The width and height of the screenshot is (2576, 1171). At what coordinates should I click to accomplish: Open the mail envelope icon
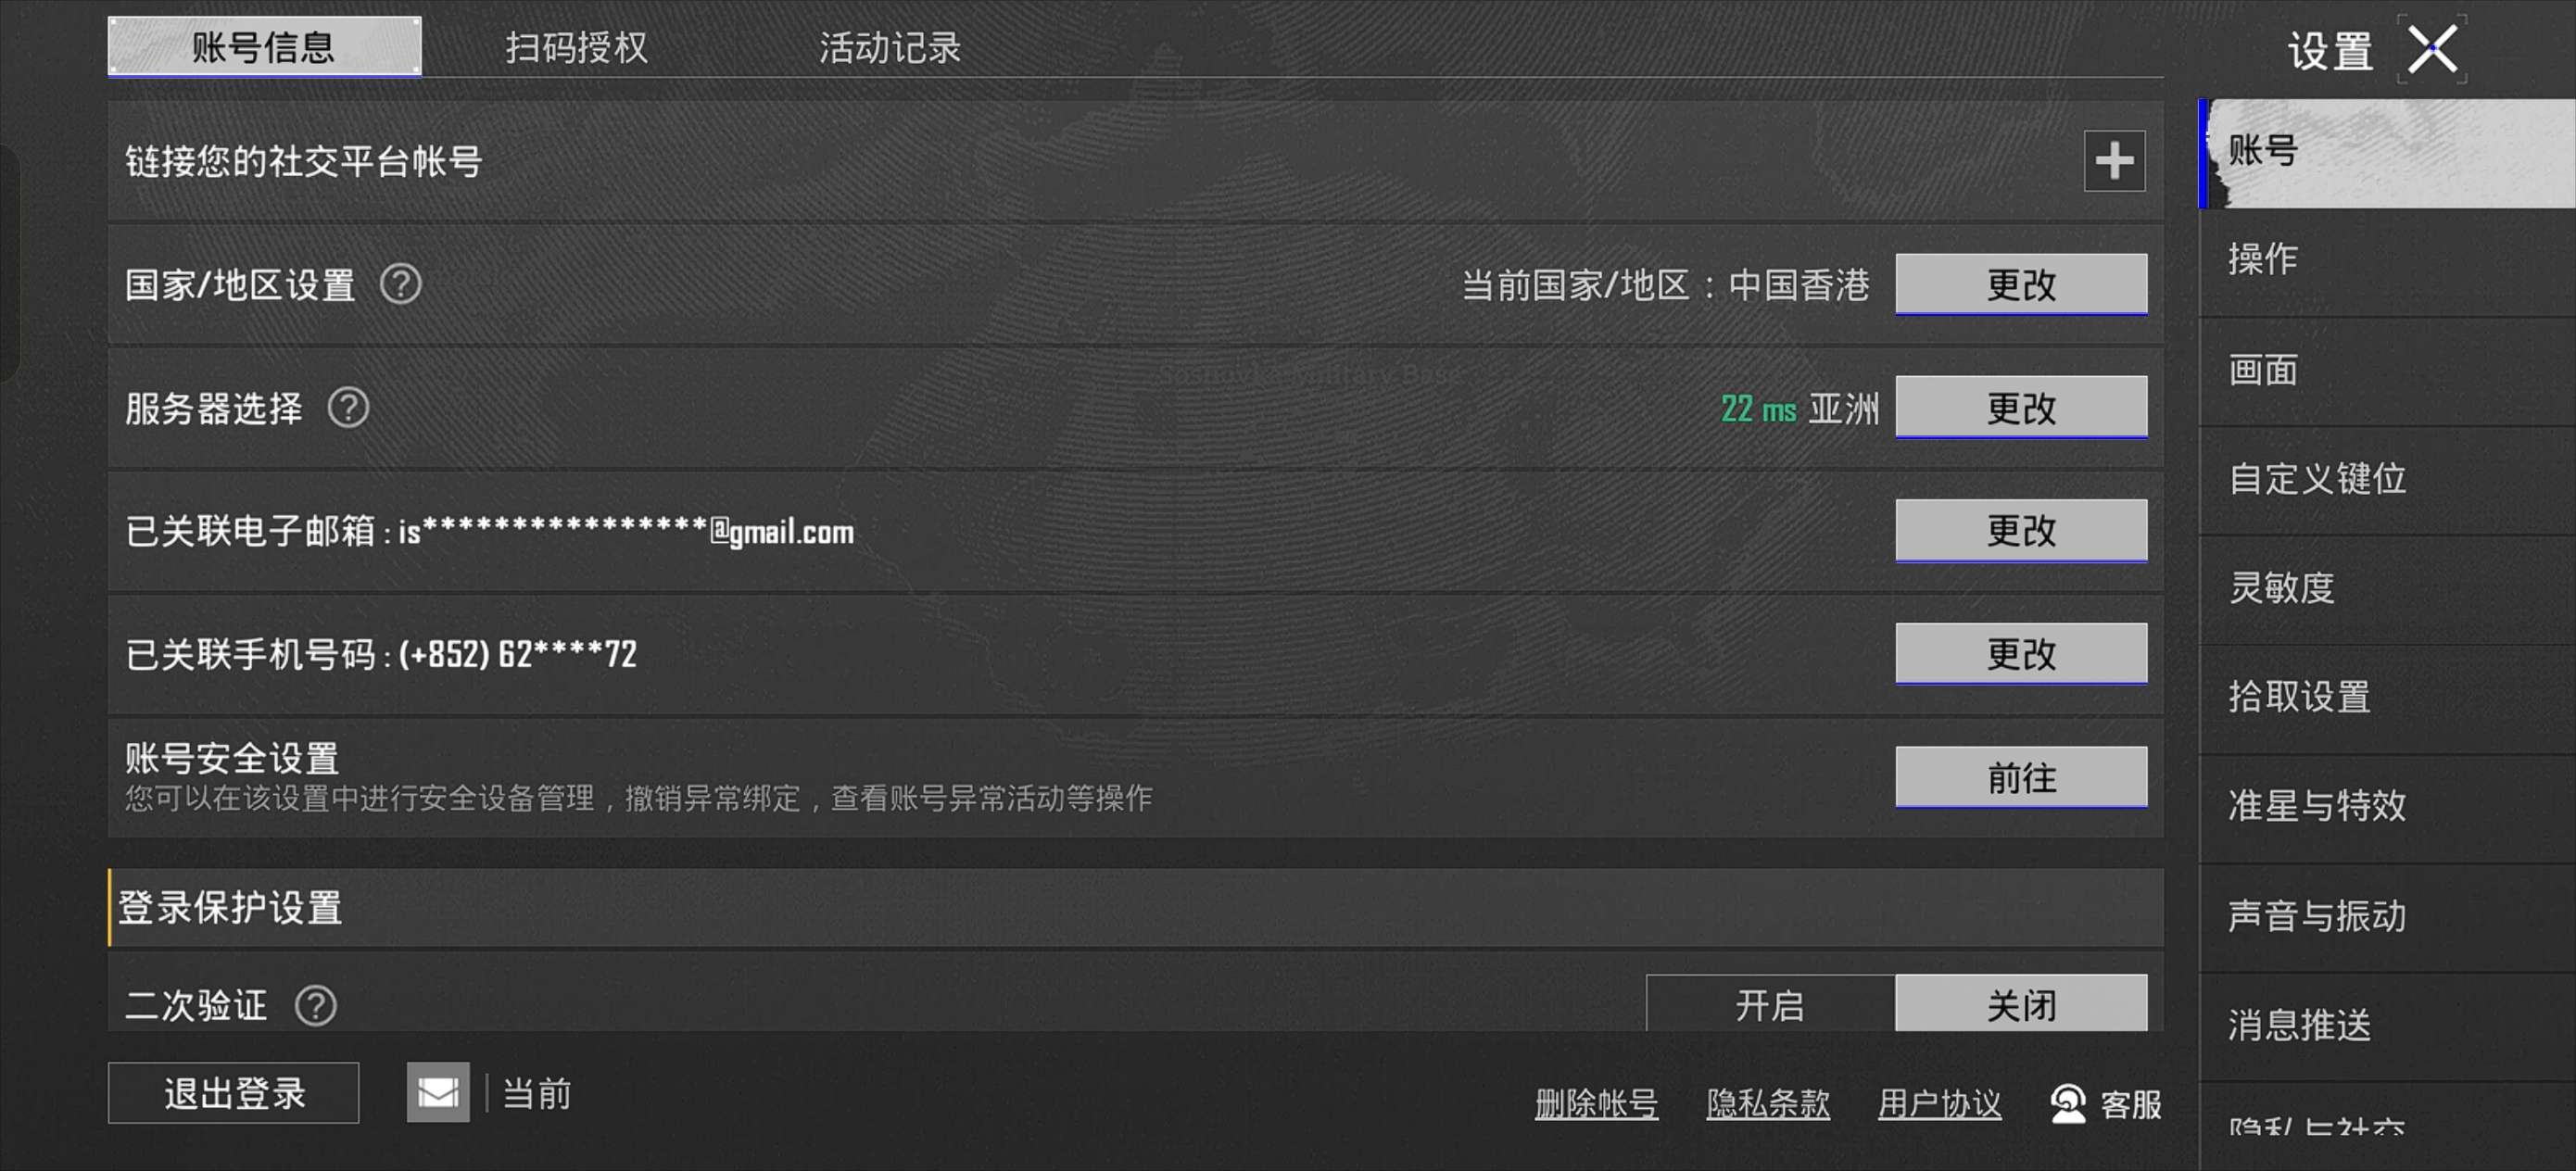(x=438, y=1092)
